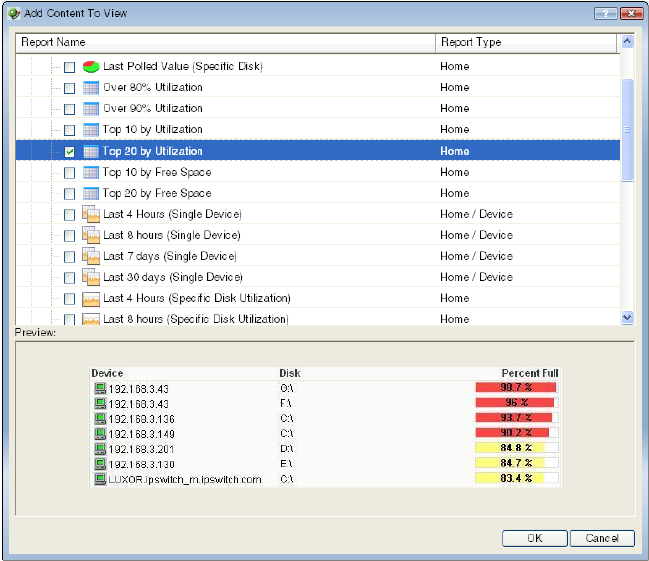Click the graph icon for Last 30 days (Single Device)
The width and height of the screenshot is (649, 561).
pyautogui.click(x=90, y=277)
